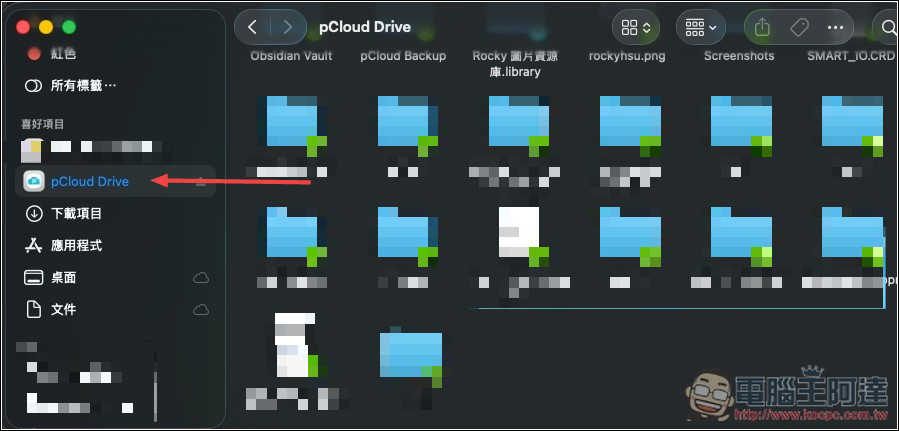Click the Share toolbar icon
Screen dimensions: 899x431
(x=763, y=27)
